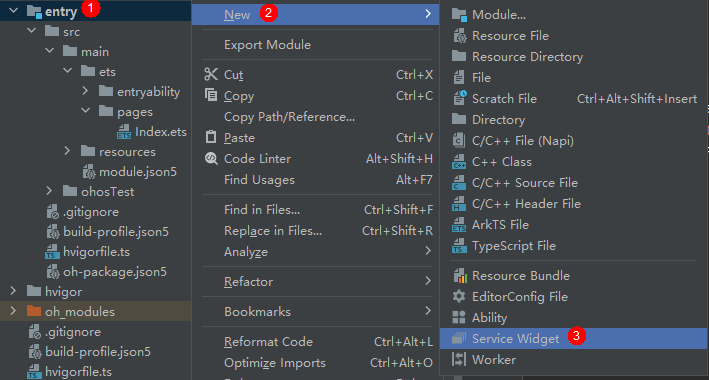Select module.json5 in the tree
Screen dimensions: 709x380
click(138, 172)
